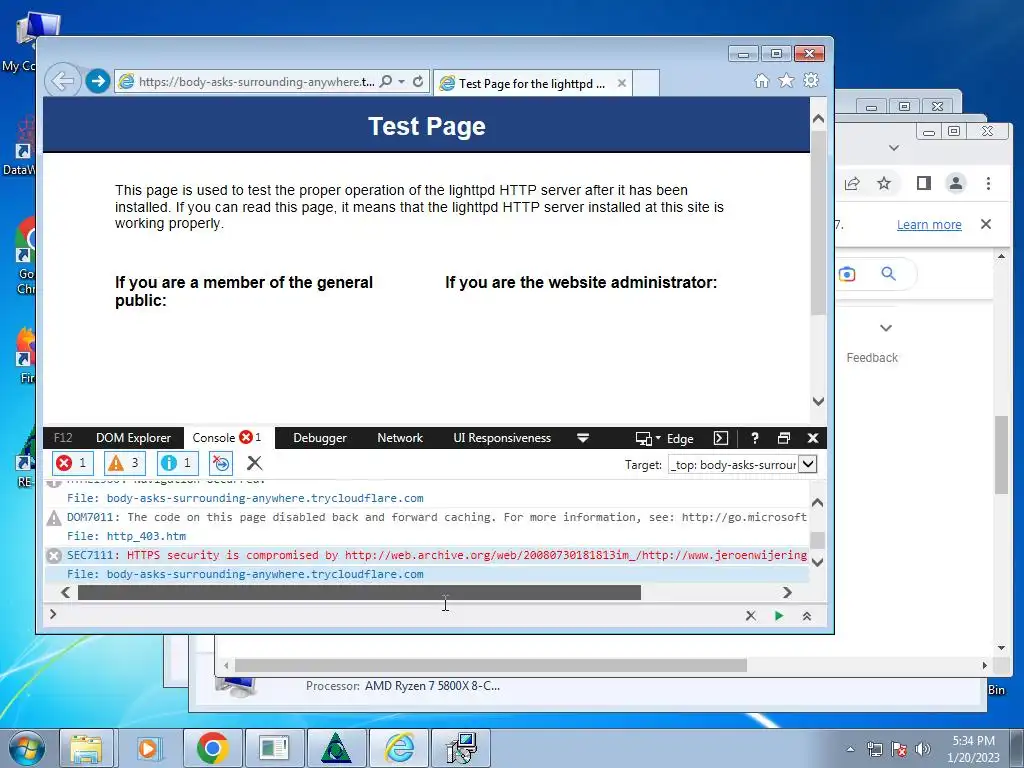Unpin the developer tools window

coord(784,438)
